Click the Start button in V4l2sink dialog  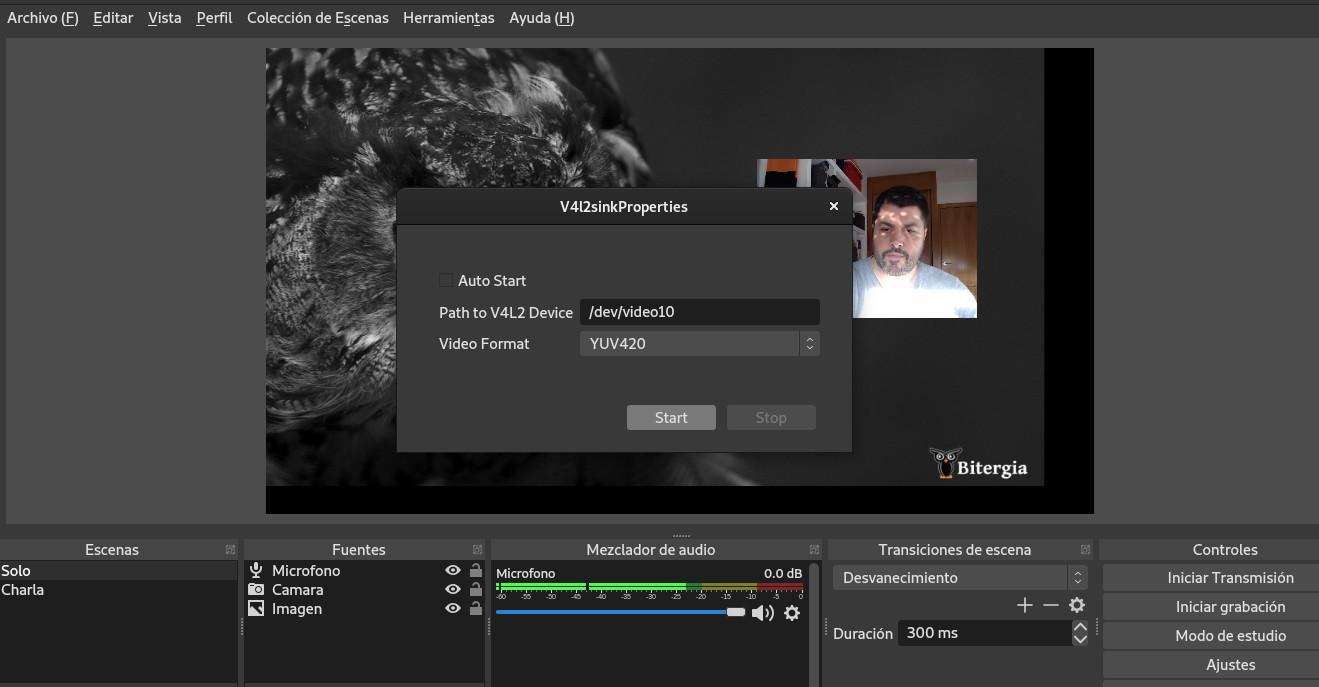tap(671, 418)
